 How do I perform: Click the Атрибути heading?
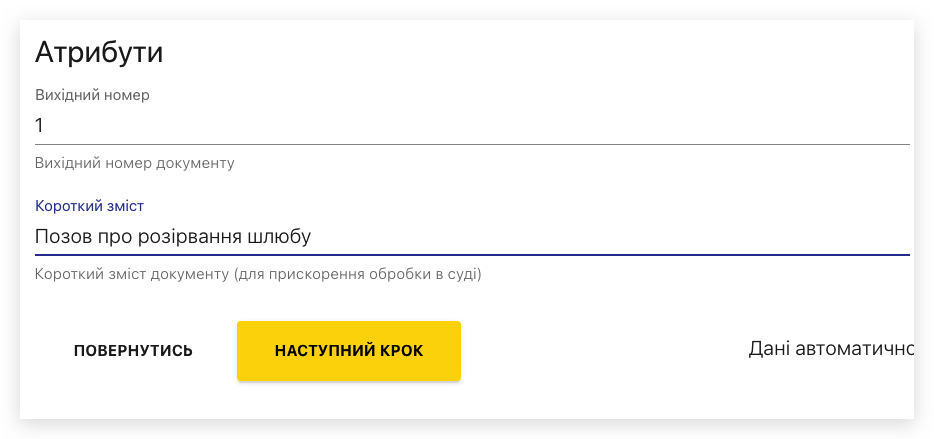tap(99, 52)
